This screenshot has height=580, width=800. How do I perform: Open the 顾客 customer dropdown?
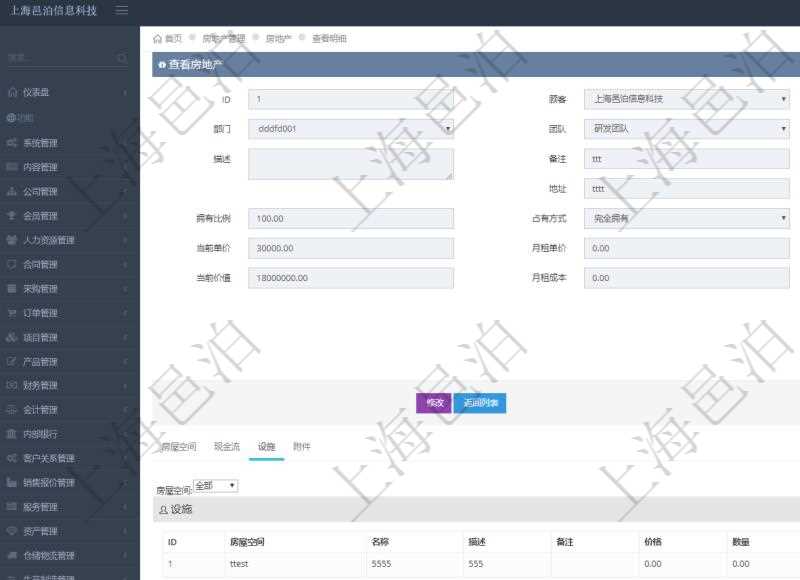click(x=685, y=98)
